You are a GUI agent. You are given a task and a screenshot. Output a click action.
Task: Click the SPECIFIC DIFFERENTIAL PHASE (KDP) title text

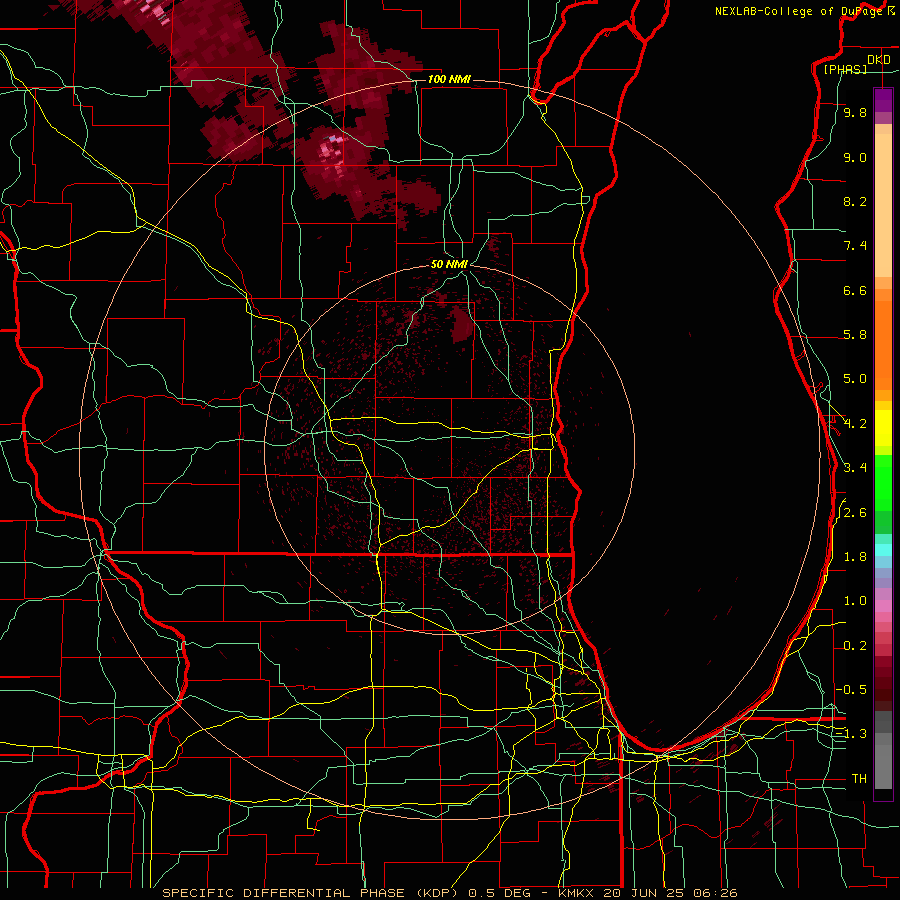(x=308, y=893)
